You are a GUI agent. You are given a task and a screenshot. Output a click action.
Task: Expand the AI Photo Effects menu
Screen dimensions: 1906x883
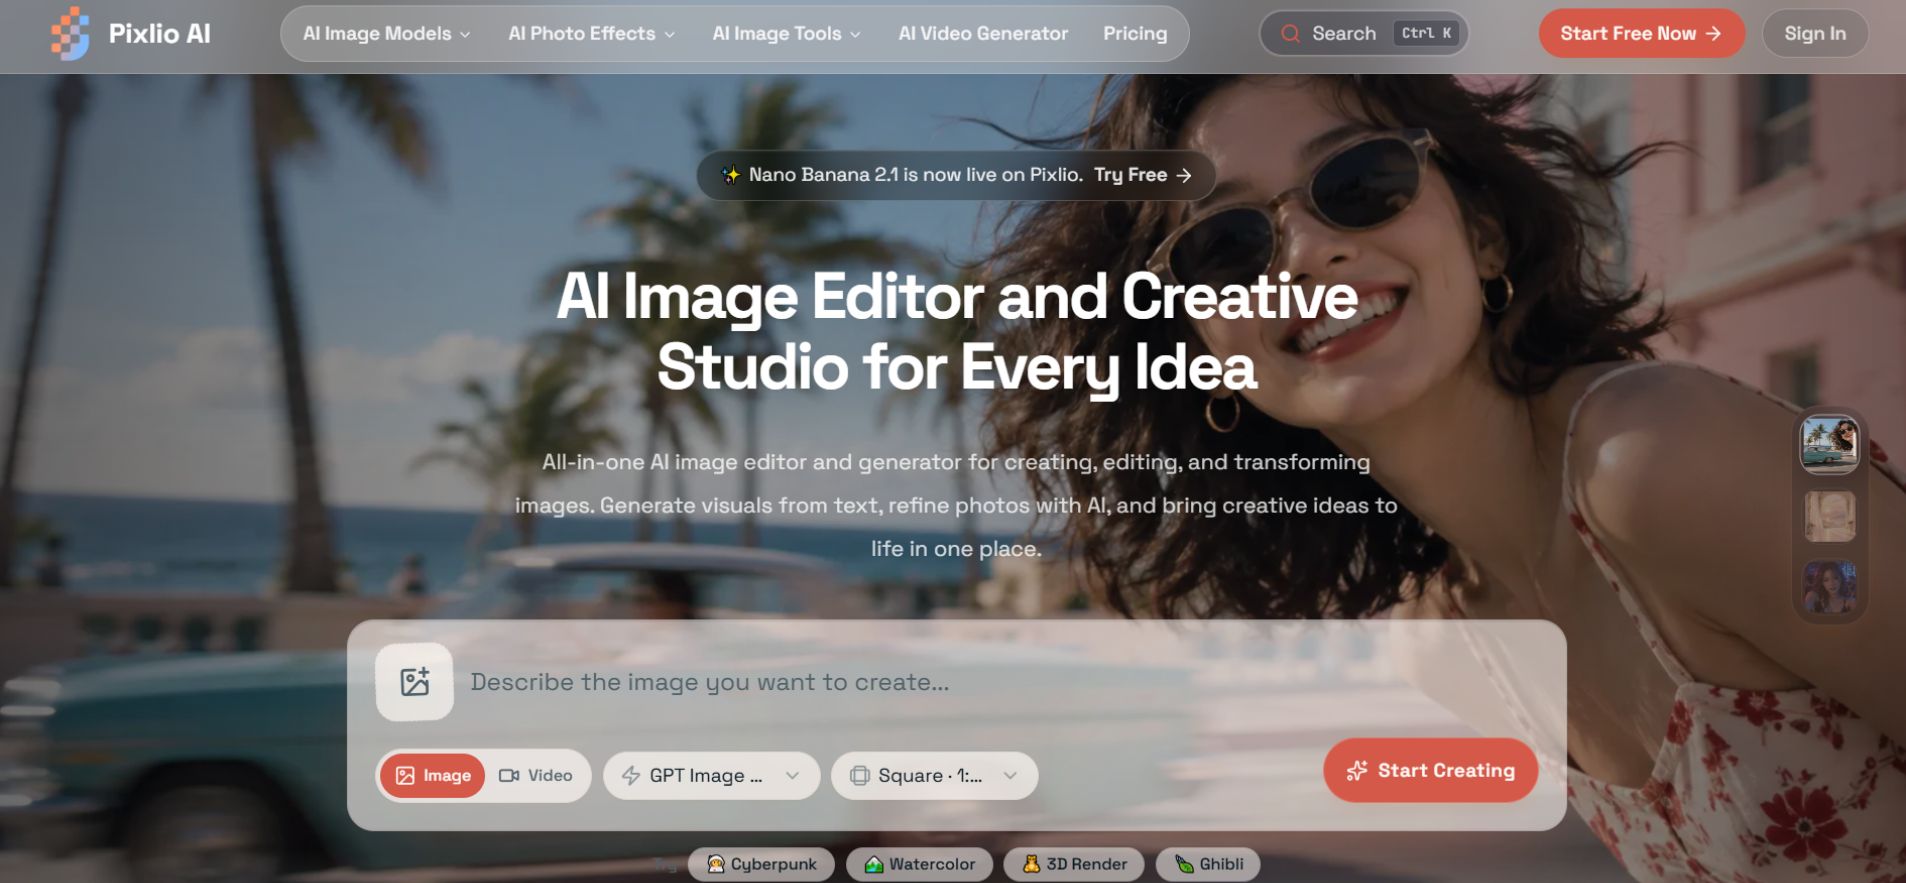[x=591, y=34]
